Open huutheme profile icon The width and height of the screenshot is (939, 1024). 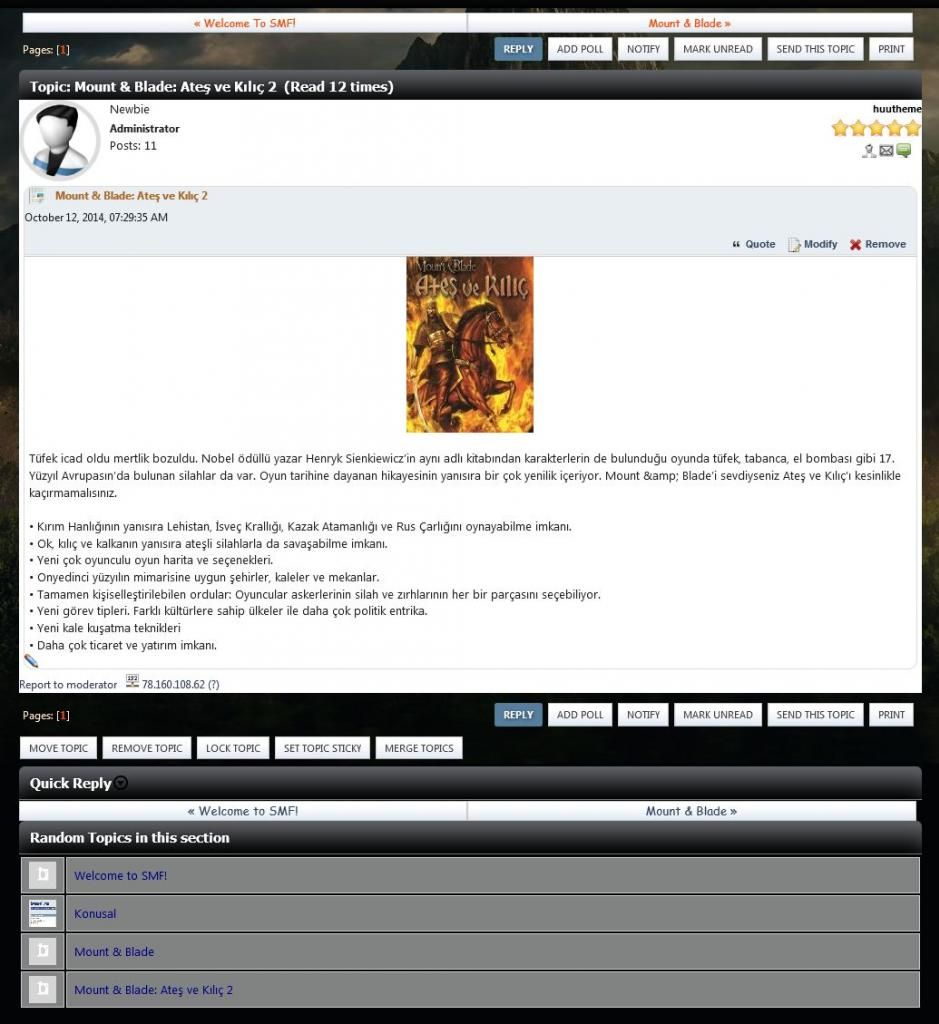pyautogui.click(x=868, y=151)
